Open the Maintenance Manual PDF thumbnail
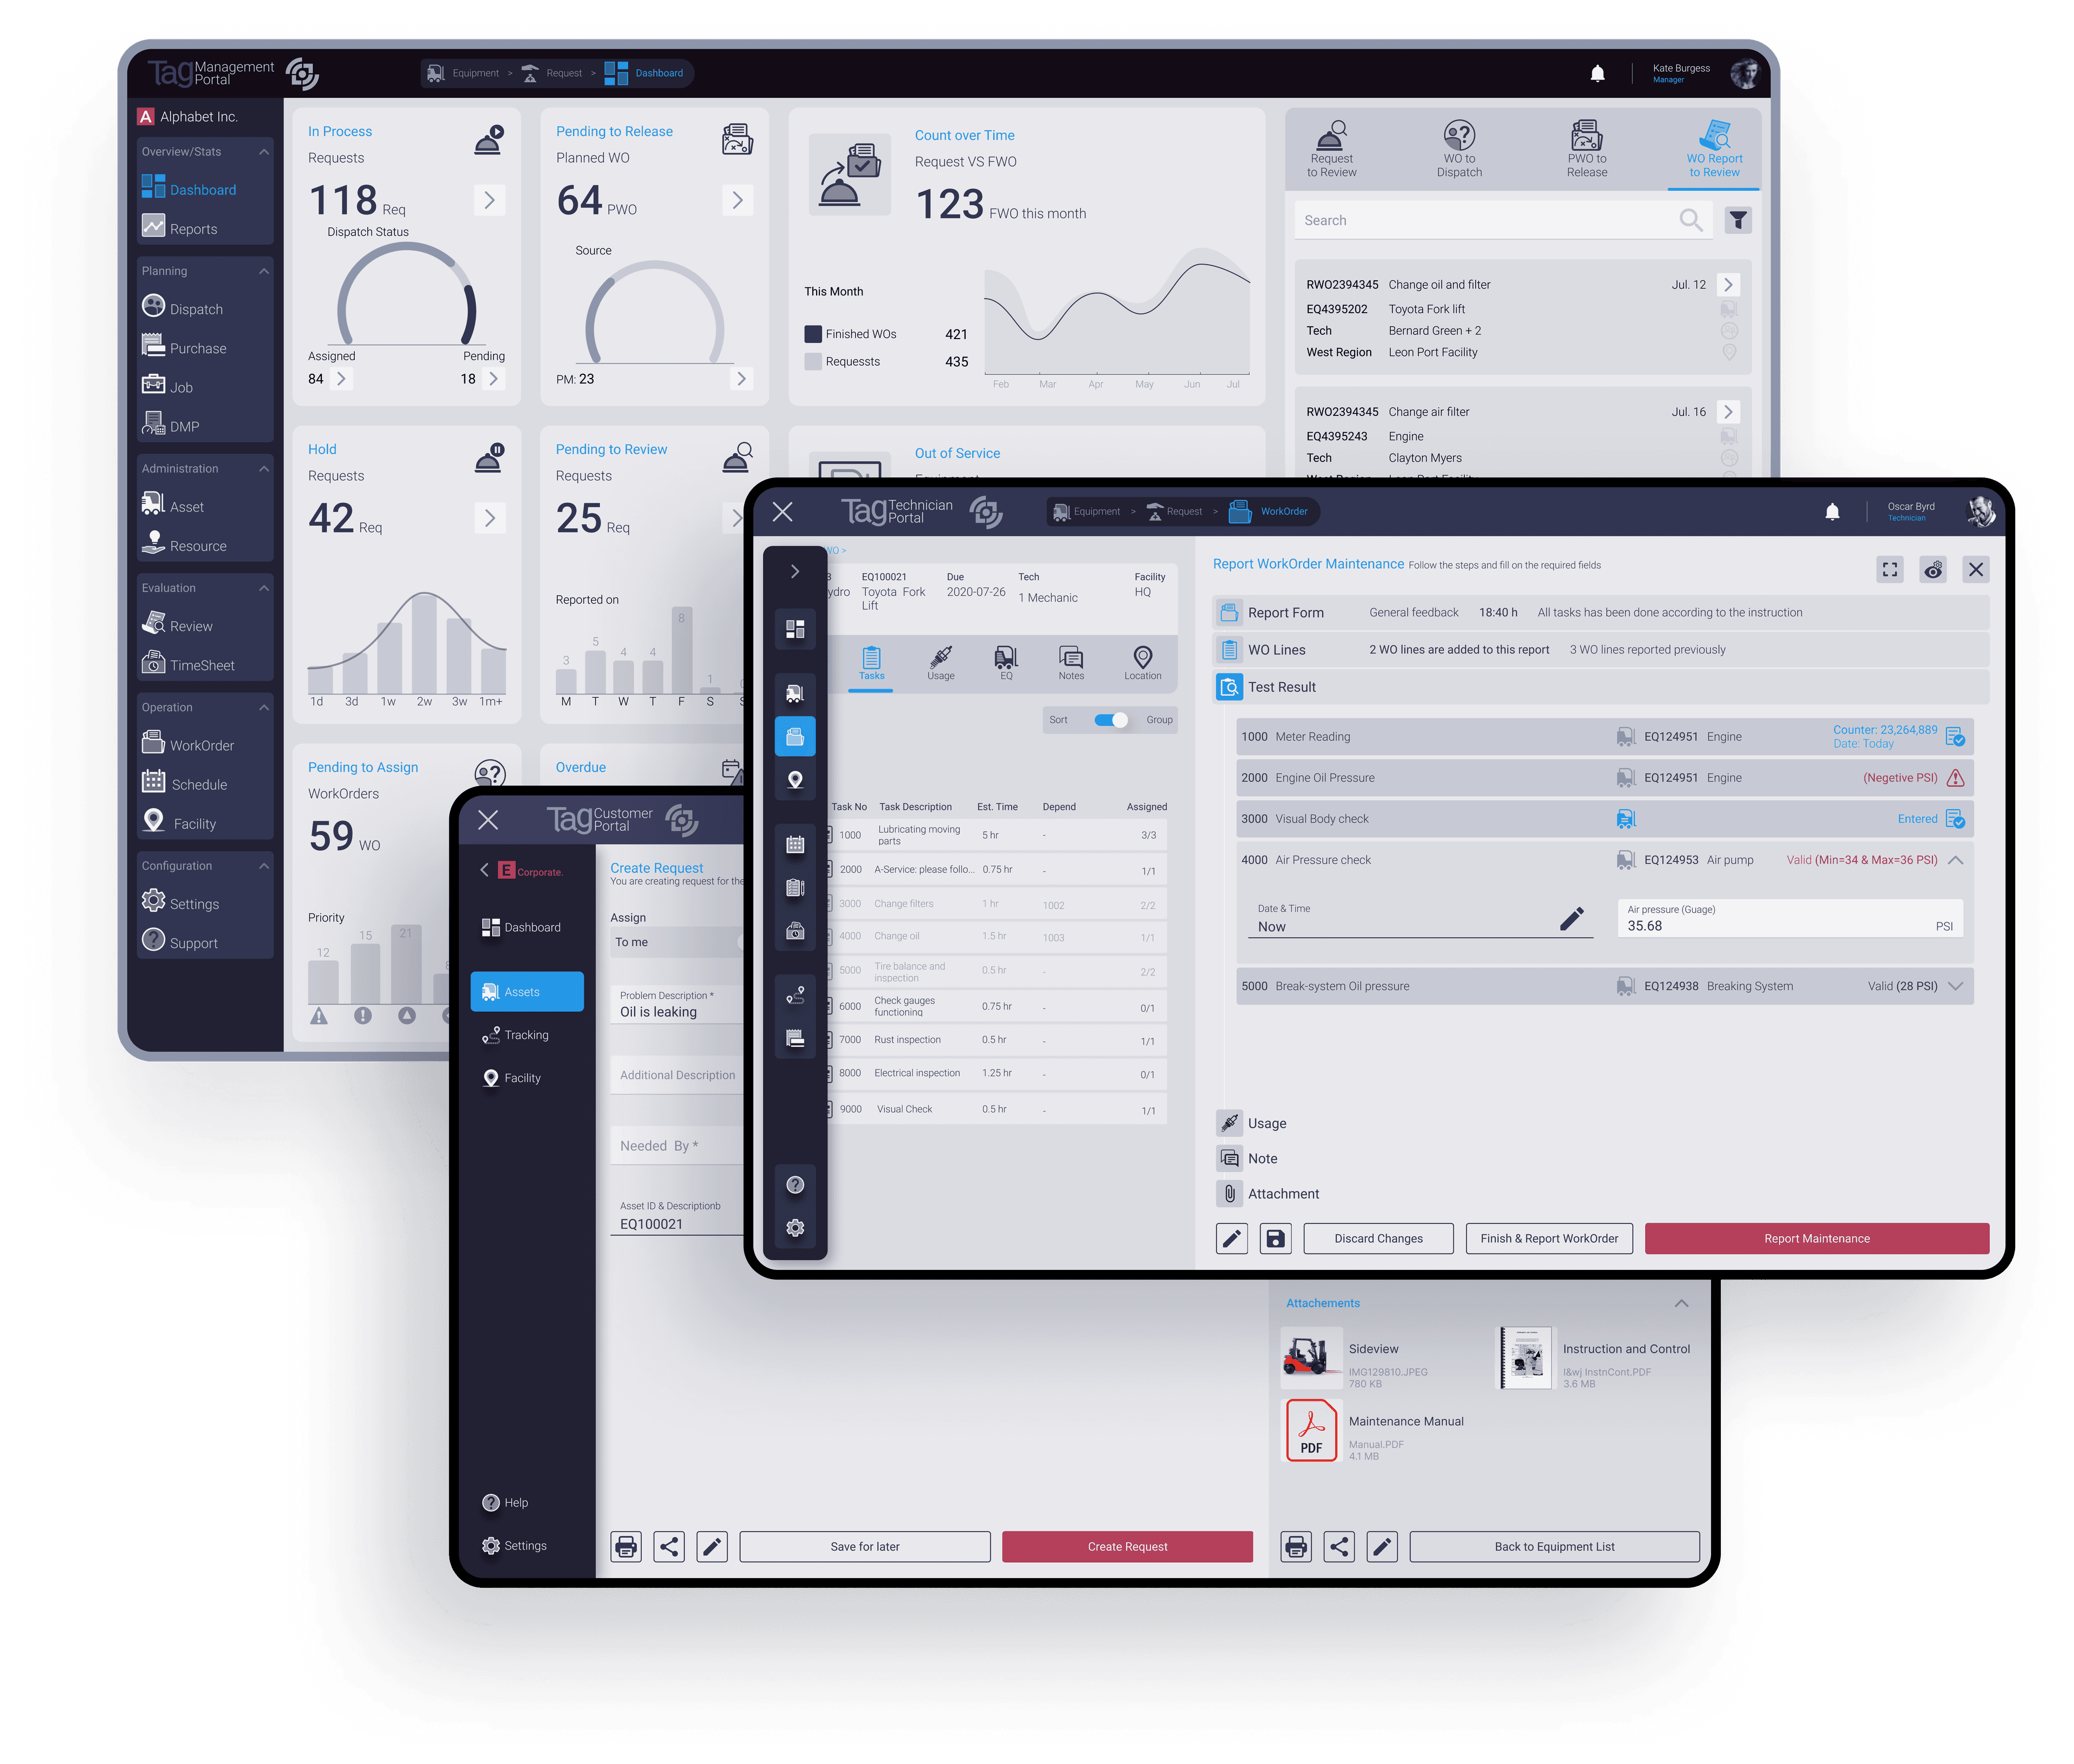The image size is (2074, 1764). (x=1311, y=1430)
